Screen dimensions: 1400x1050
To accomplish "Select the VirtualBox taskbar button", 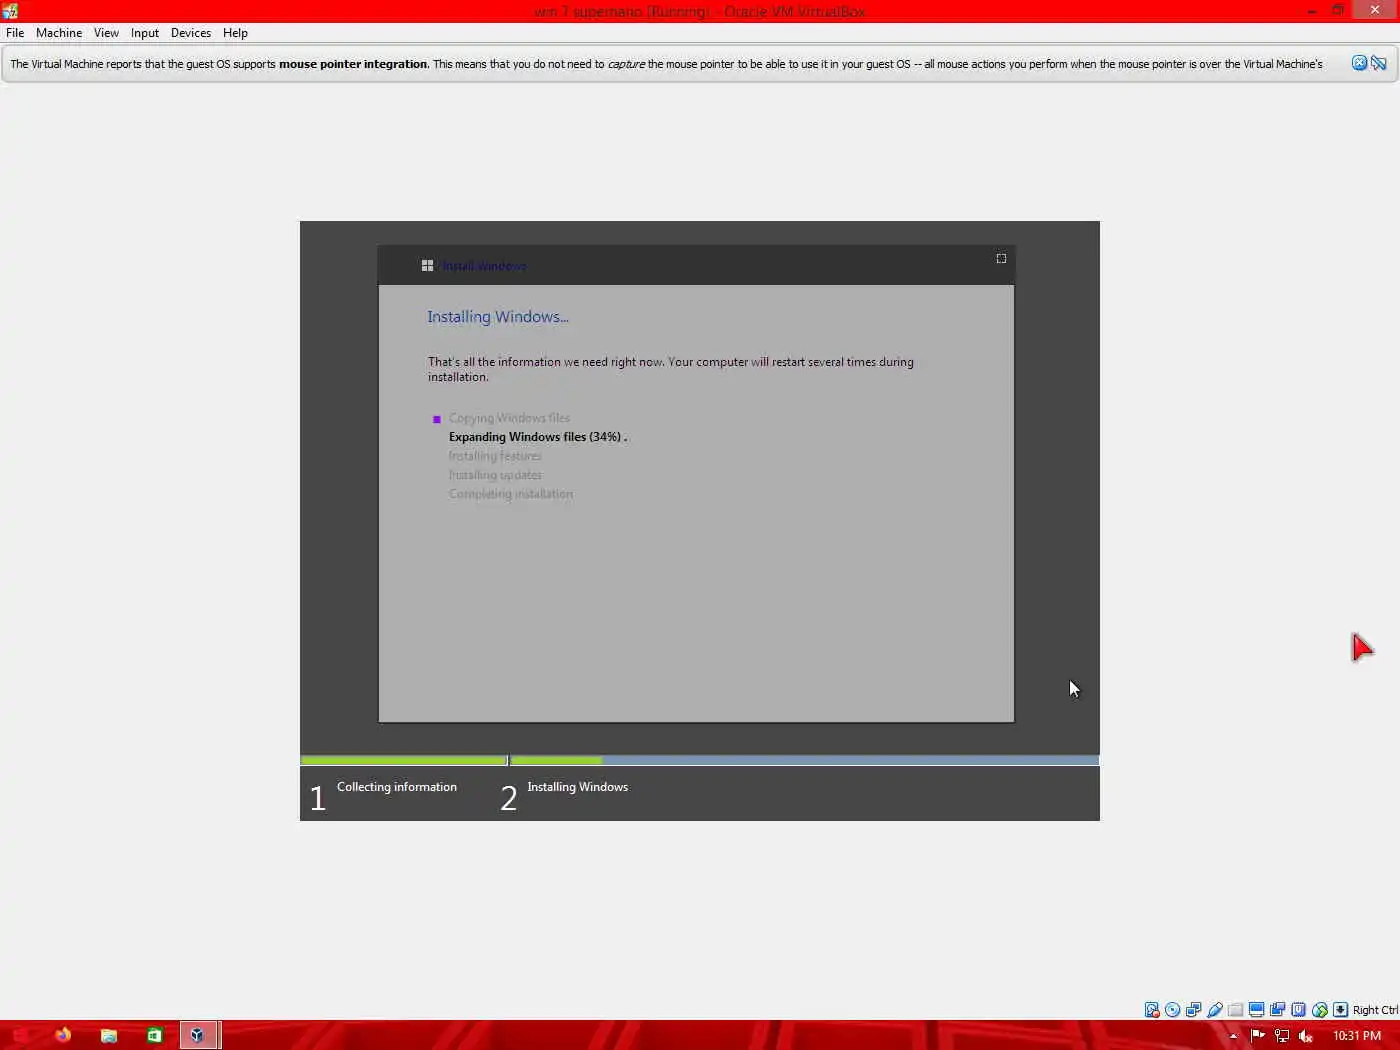I will (x=198, y=1035).
